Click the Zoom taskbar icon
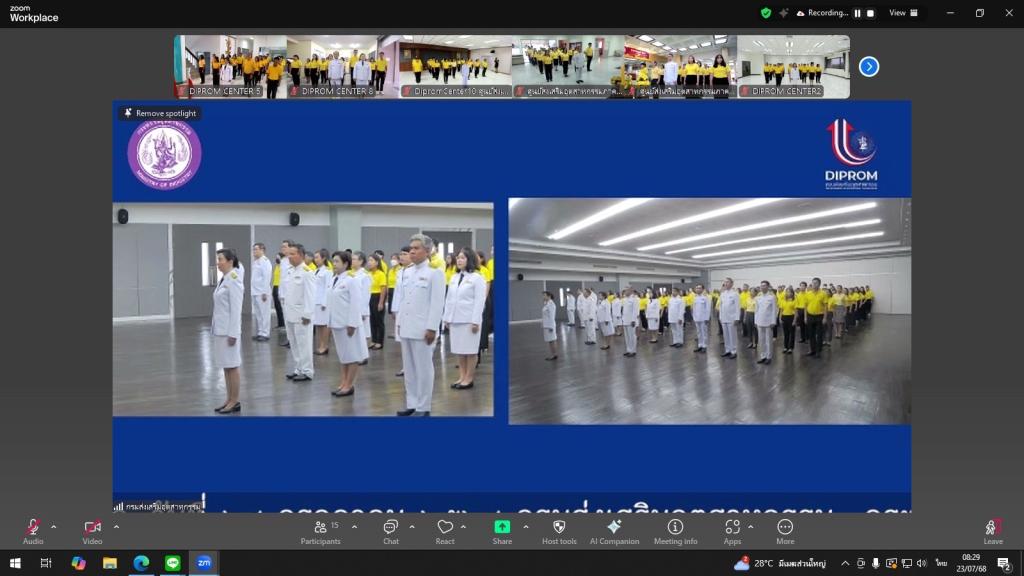Image resolution: width=1024 pixels, height=576 pixels. point(204,563)
